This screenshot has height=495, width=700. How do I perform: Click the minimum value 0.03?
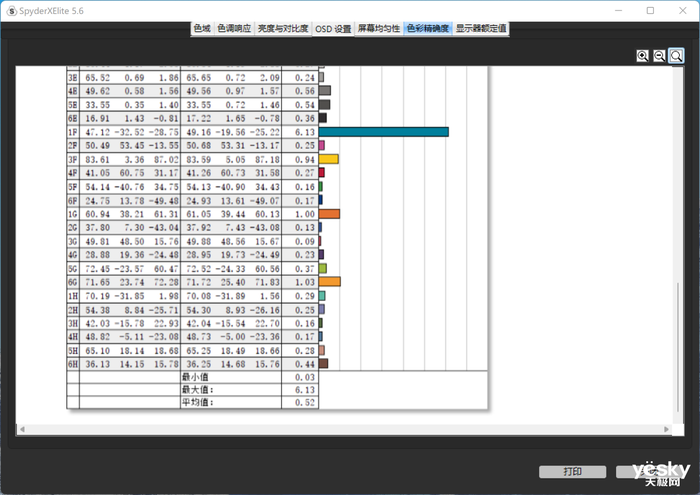[x=305, y=378]
